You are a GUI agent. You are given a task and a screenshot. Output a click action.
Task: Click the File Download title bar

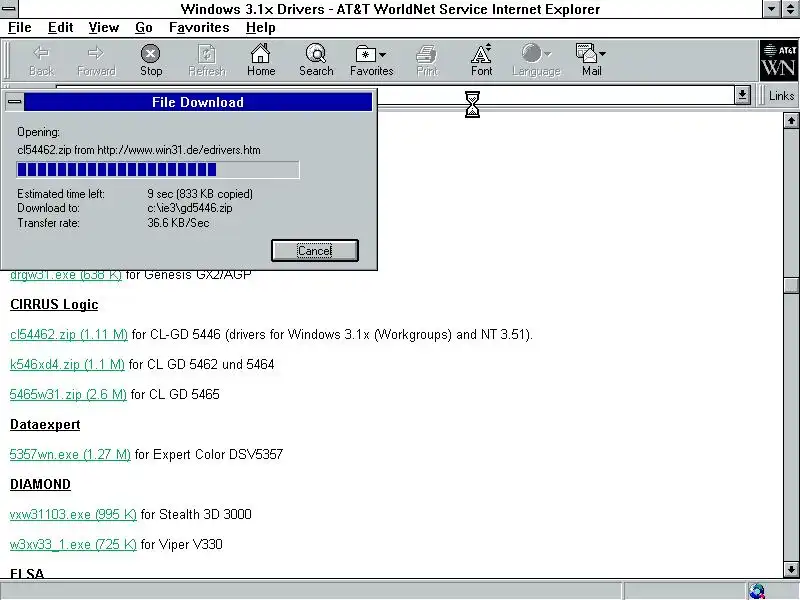pos(198,102)
